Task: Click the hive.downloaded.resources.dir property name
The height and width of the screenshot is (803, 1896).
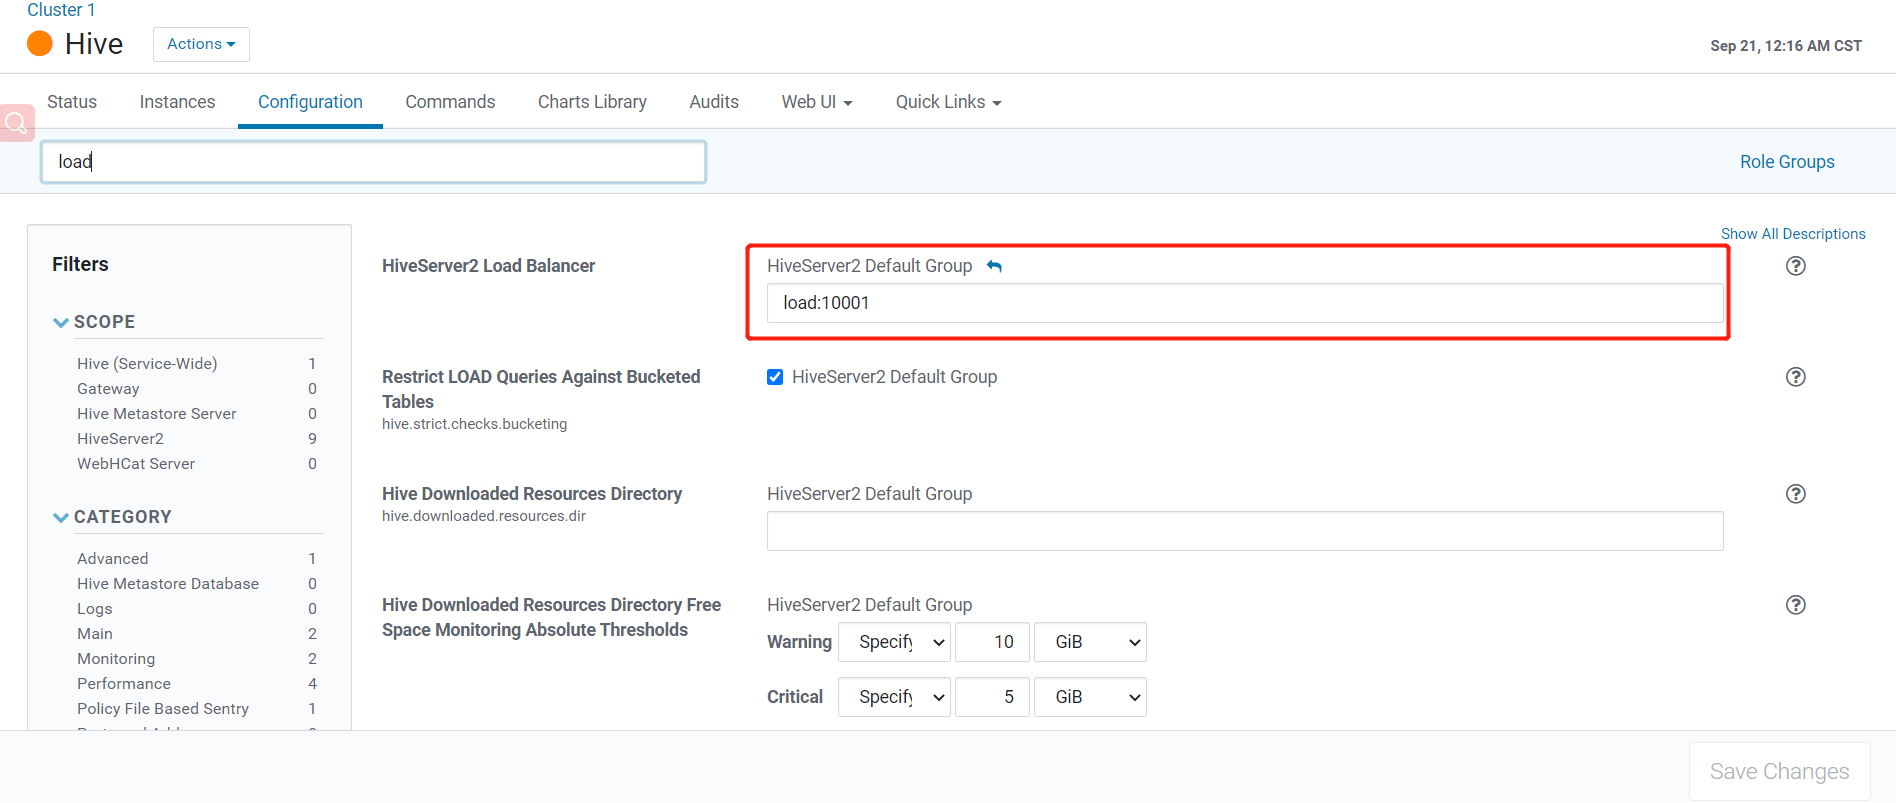Action: (x=484, y=516)
